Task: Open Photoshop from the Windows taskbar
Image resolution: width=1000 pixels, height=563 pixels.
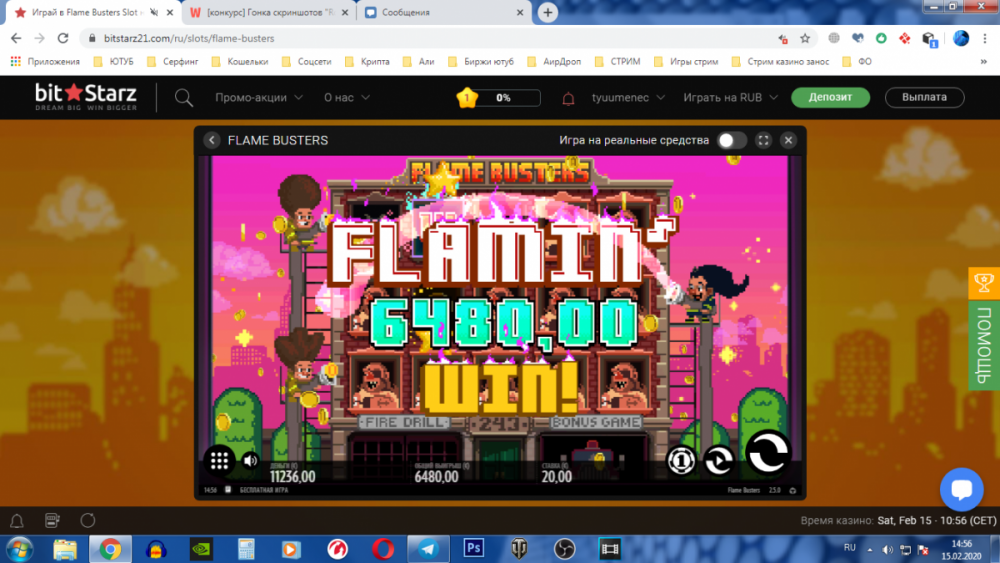Action: coord(473,548)
